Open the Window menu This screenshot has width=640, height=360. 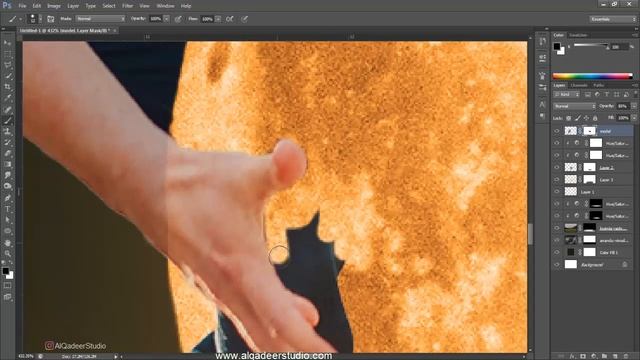point(165,6)
